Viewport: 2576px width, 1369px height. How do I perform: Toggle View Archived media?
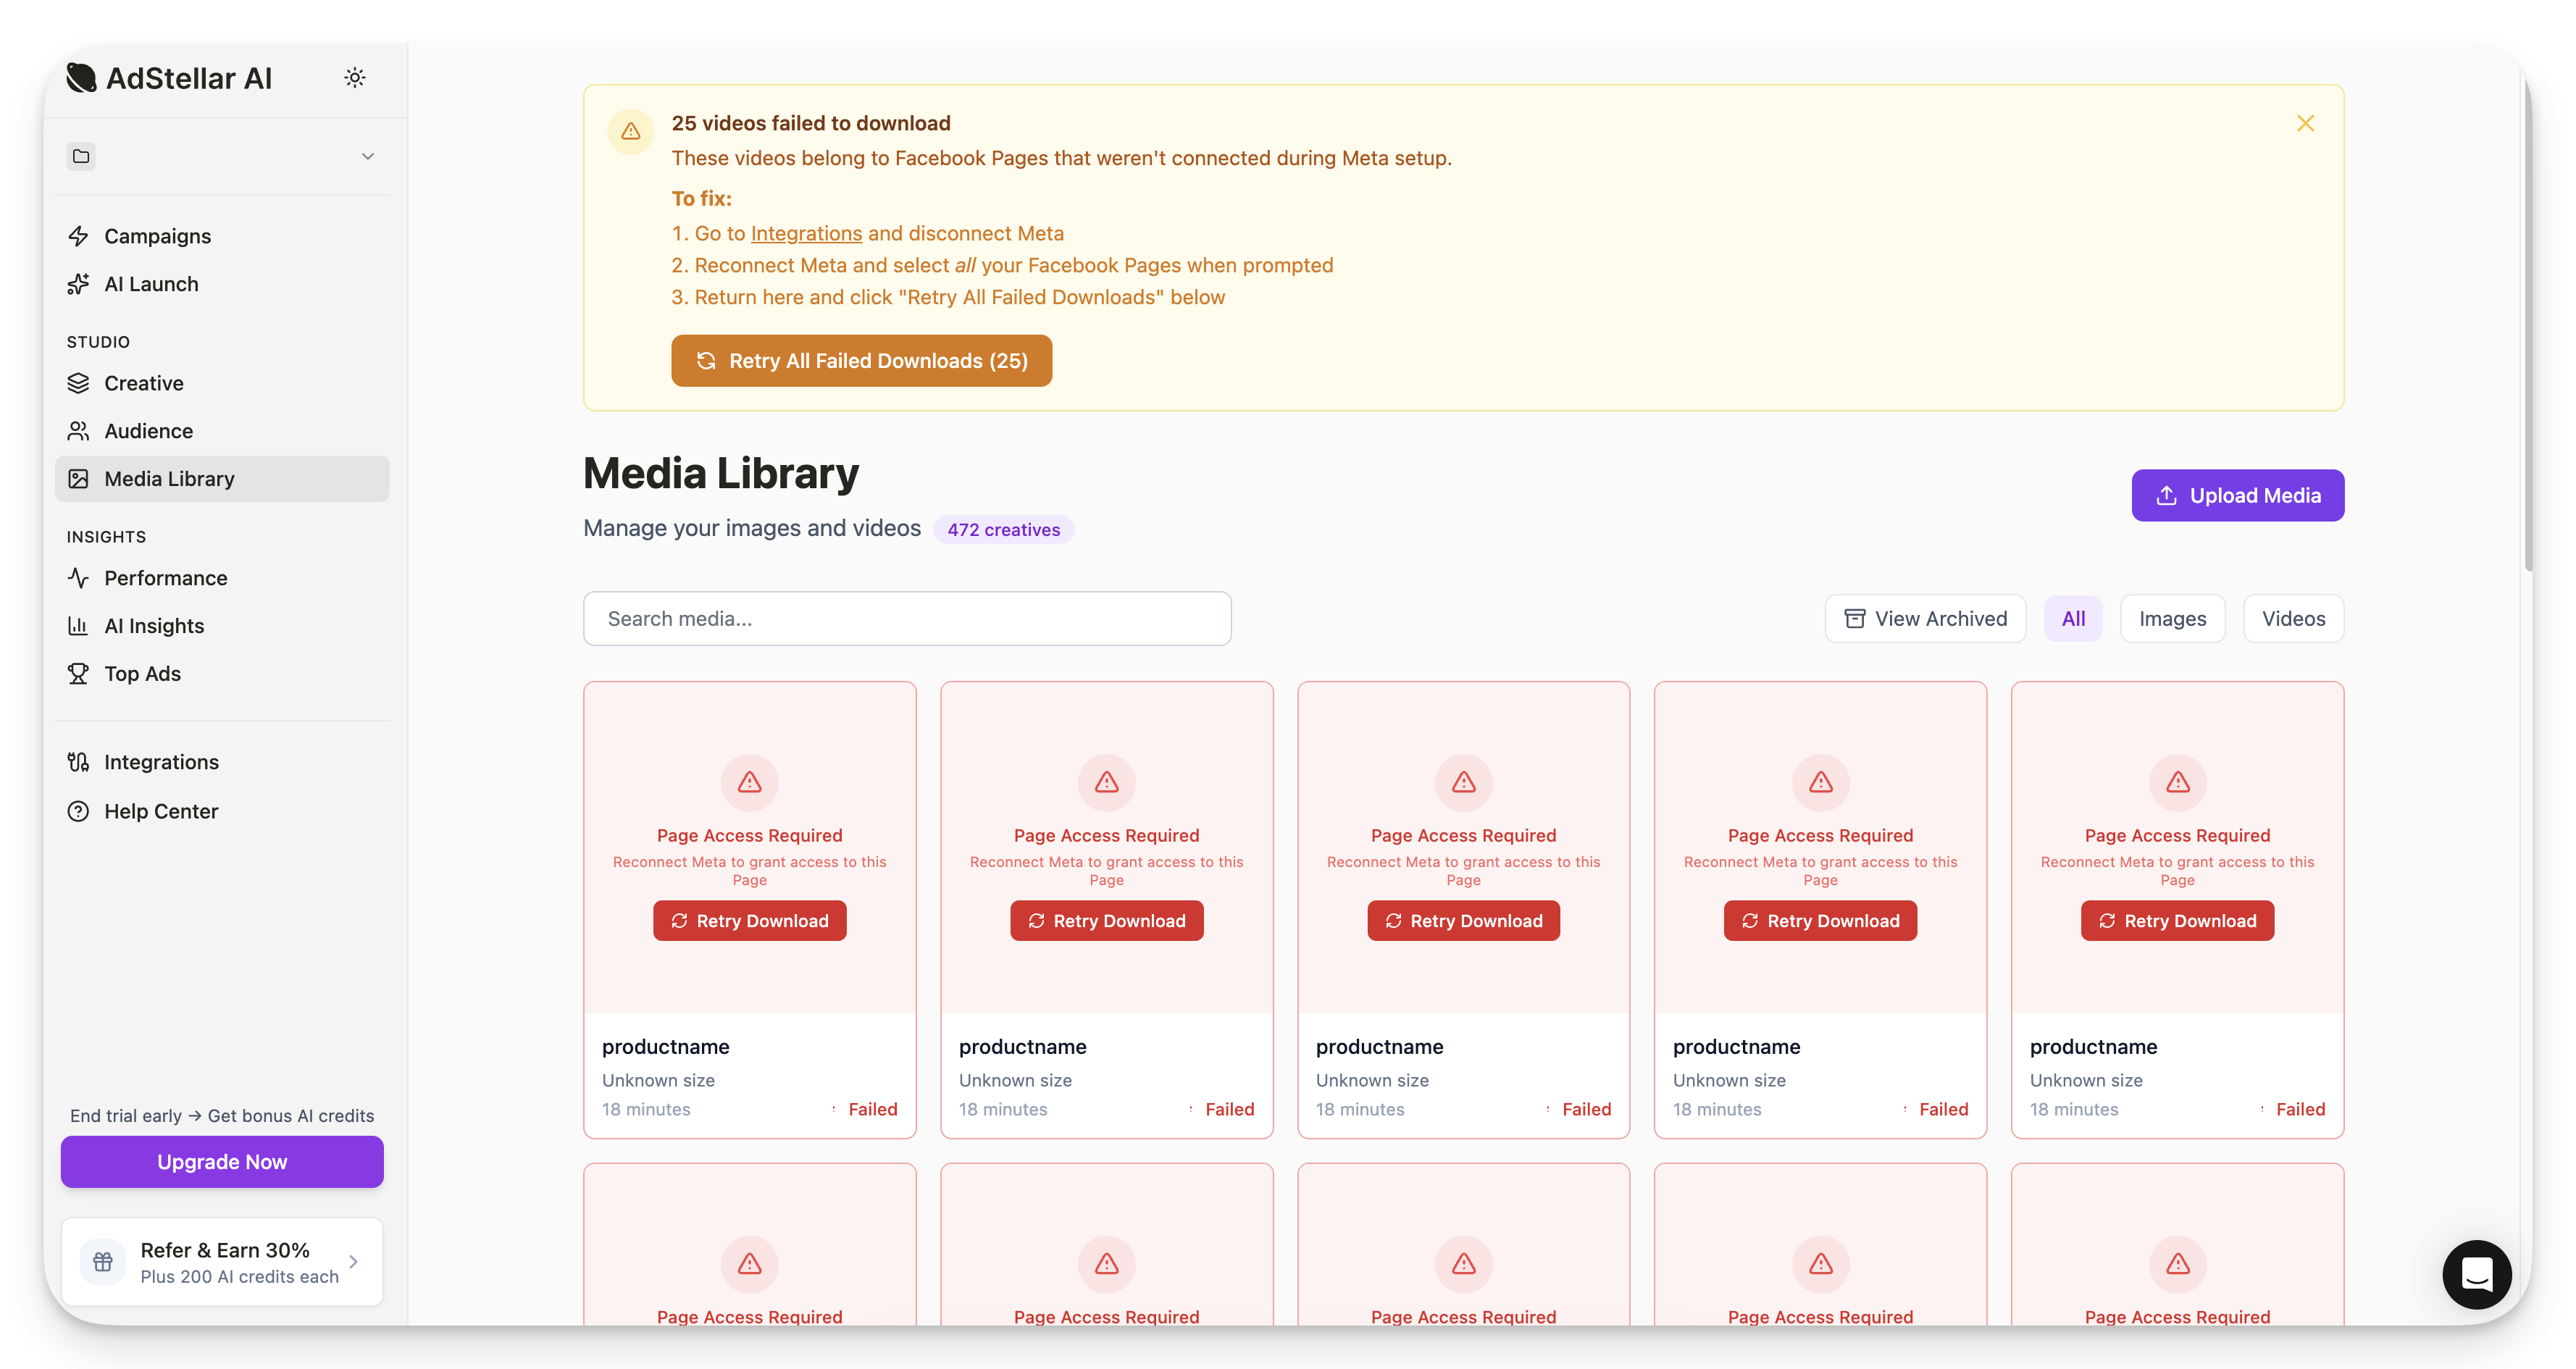(x=1925, y=619)
